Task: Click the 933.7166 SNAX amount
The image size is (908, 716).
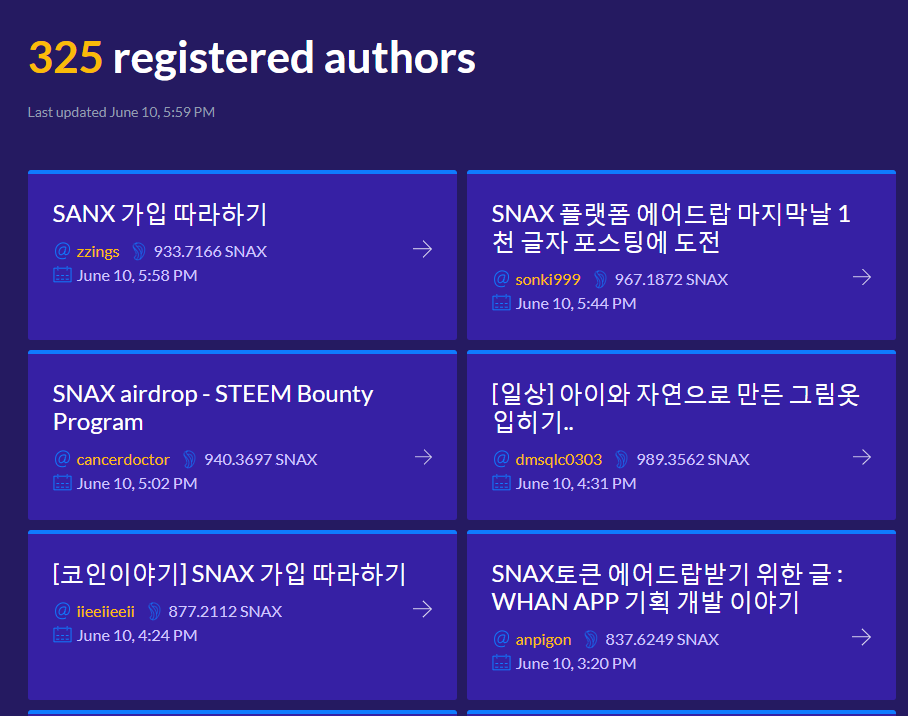Action: tap(210, 251)
